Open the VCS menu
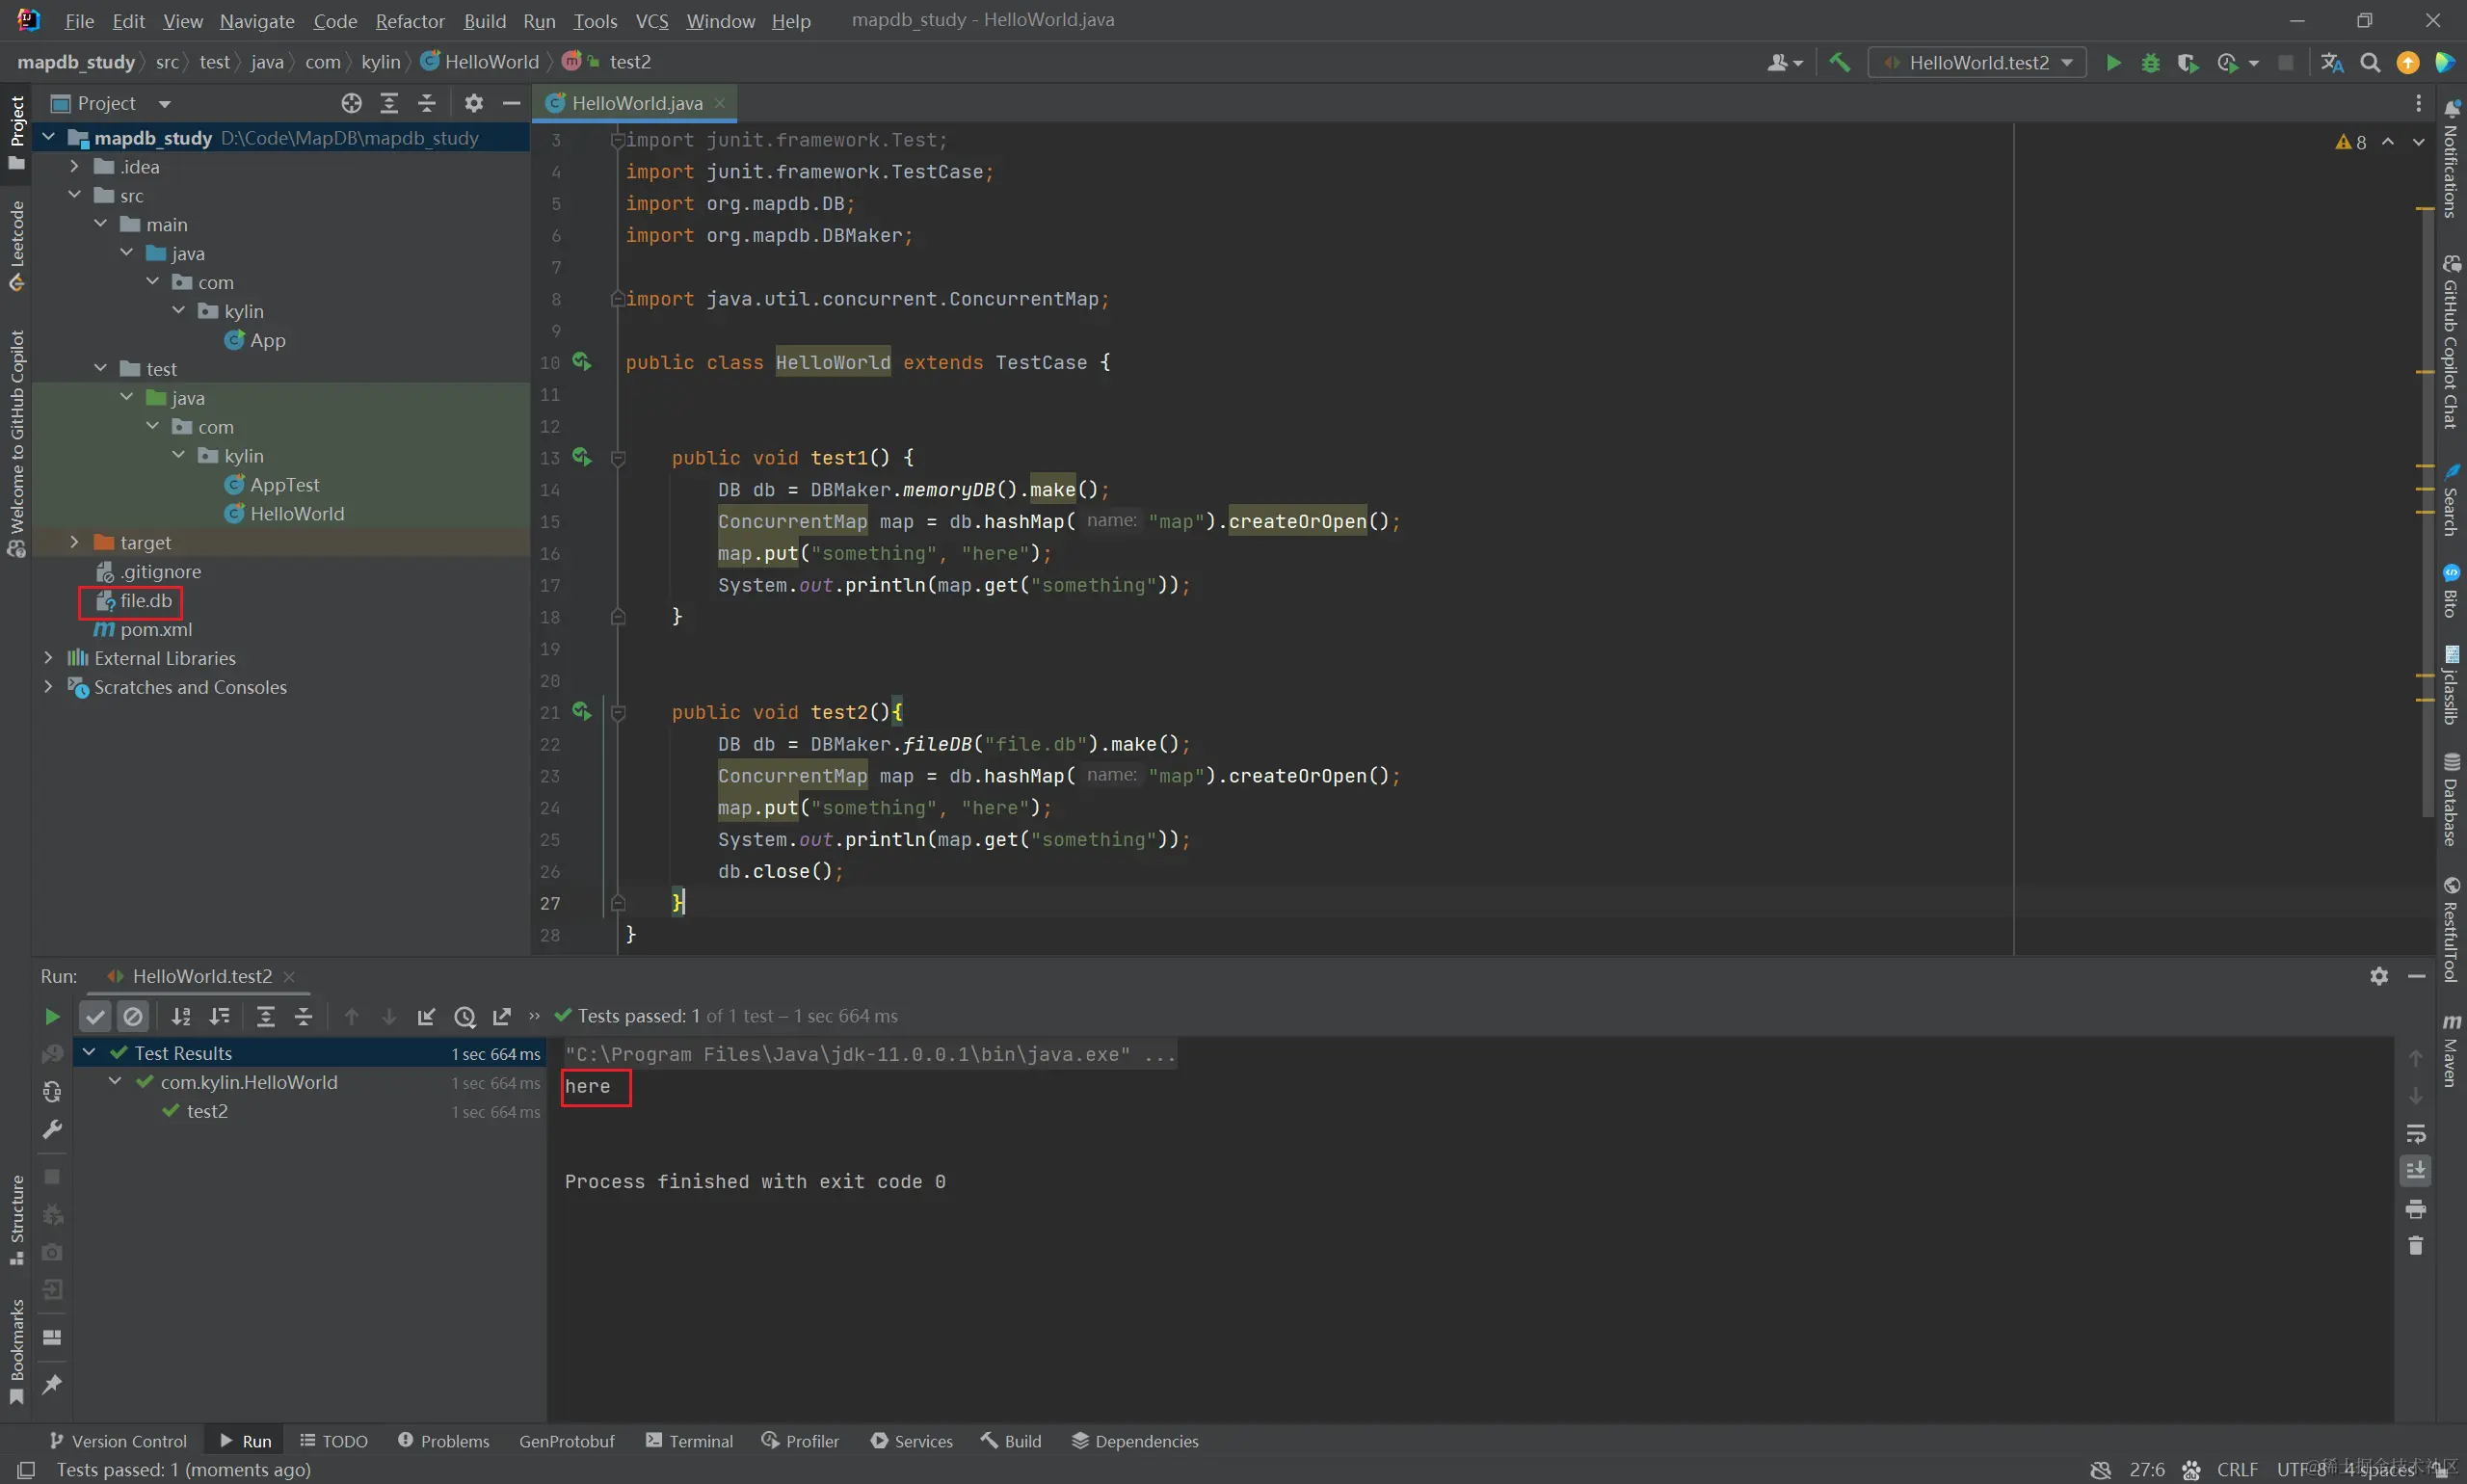Image resolution: width=2467 pixels, height=1484 pixels. coord(652,21)
